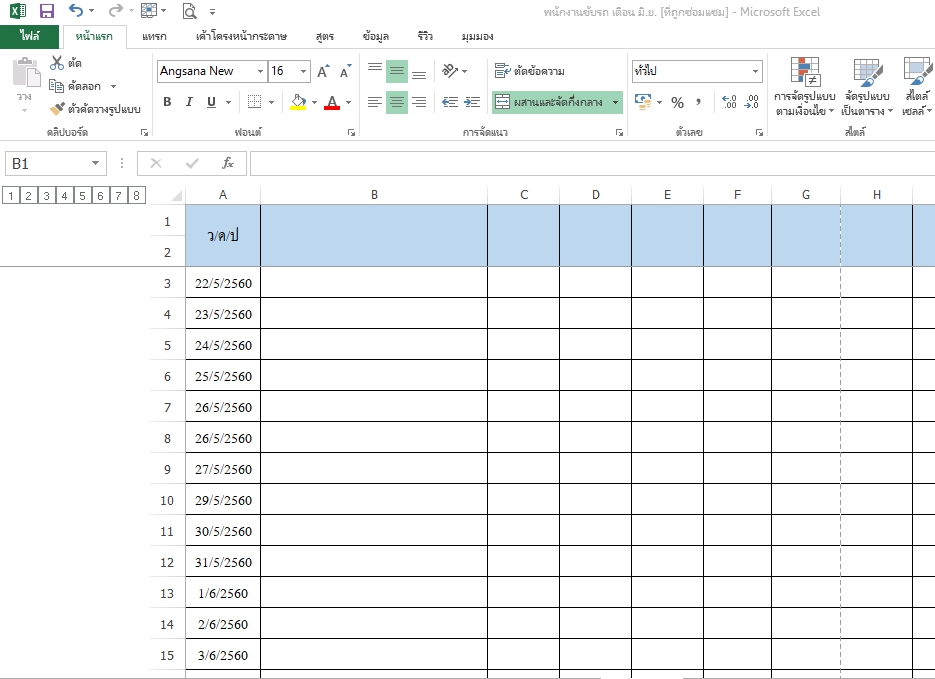935x679 pixels.
Task: Click the Copy icon
Action: [56, 86]
